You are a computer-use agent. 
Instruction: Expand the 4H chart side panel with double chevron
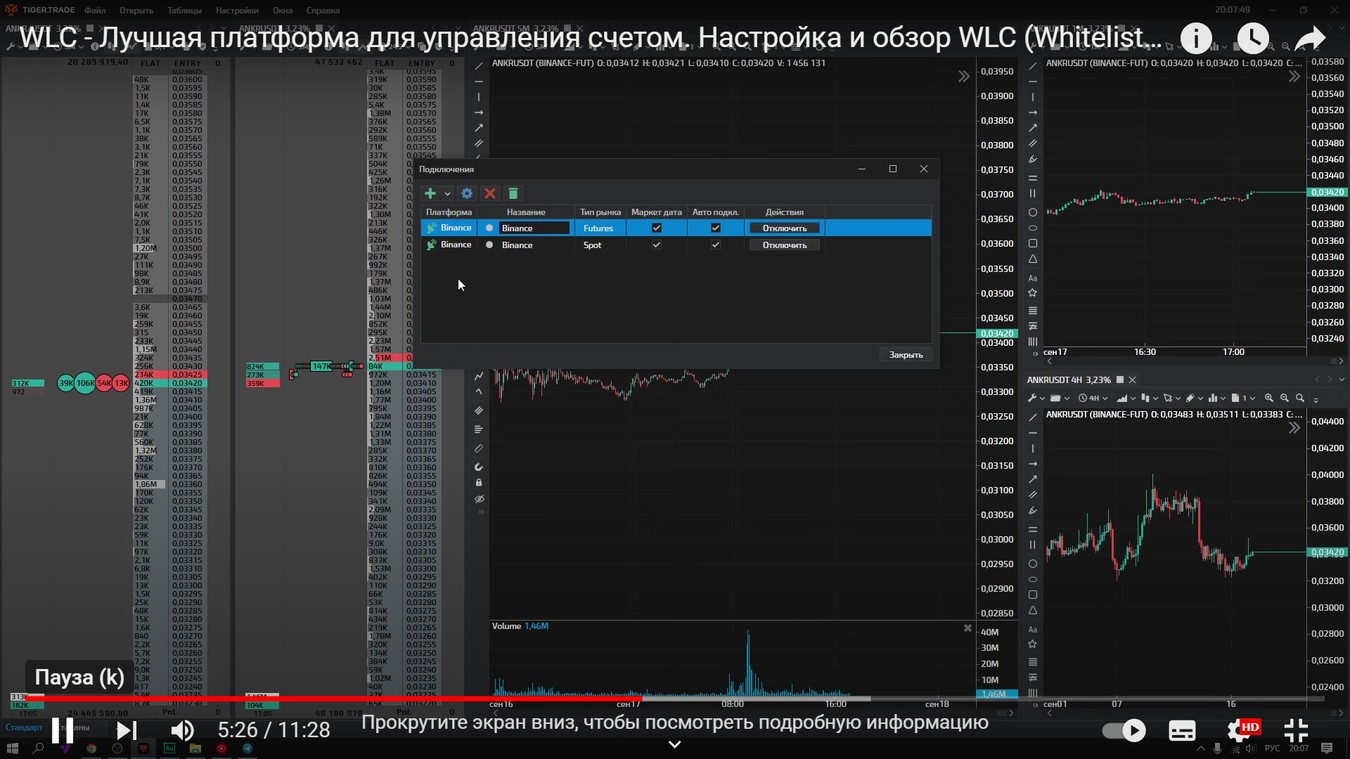coord(1294,427)
